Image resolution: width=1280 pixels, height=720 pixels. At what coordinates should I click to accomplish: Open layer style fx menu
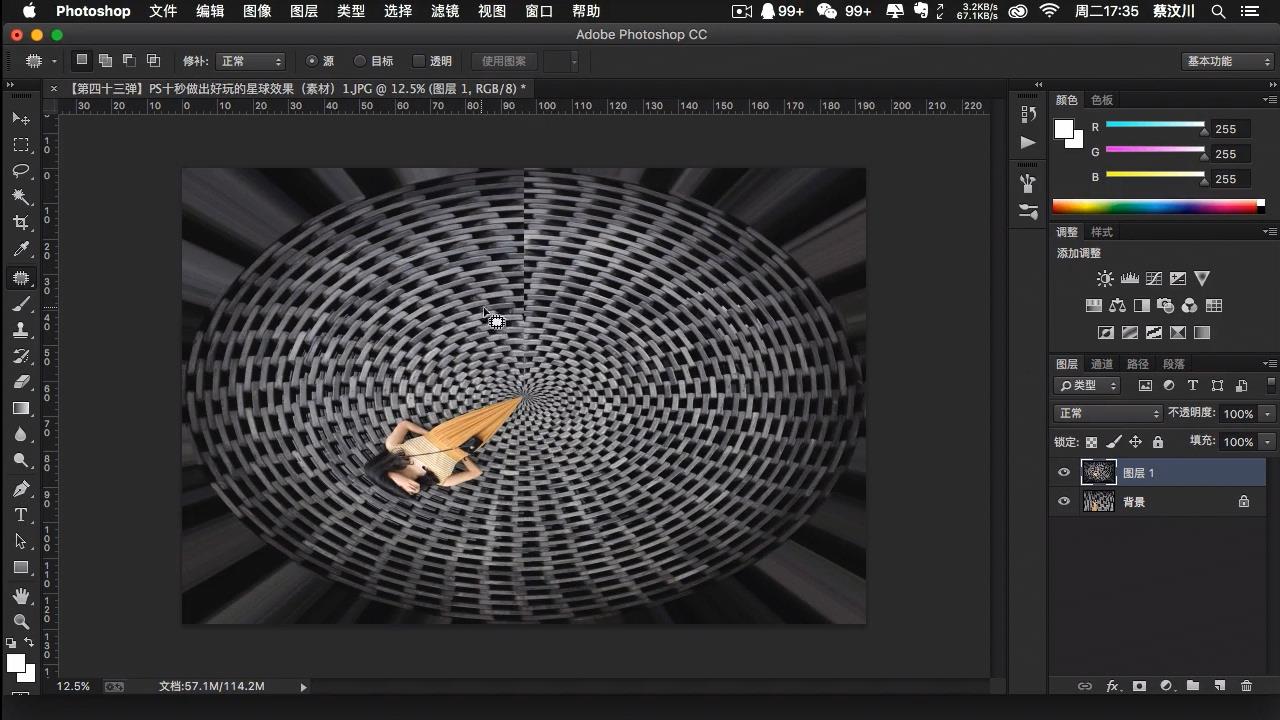point(1112,686)
